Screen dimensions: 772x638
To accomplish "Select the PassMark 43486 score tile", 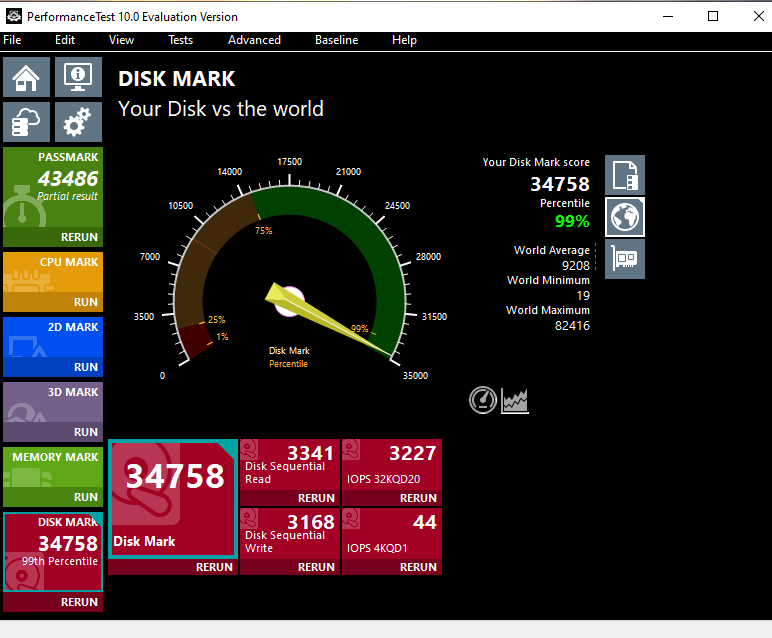I will (53, 187).
